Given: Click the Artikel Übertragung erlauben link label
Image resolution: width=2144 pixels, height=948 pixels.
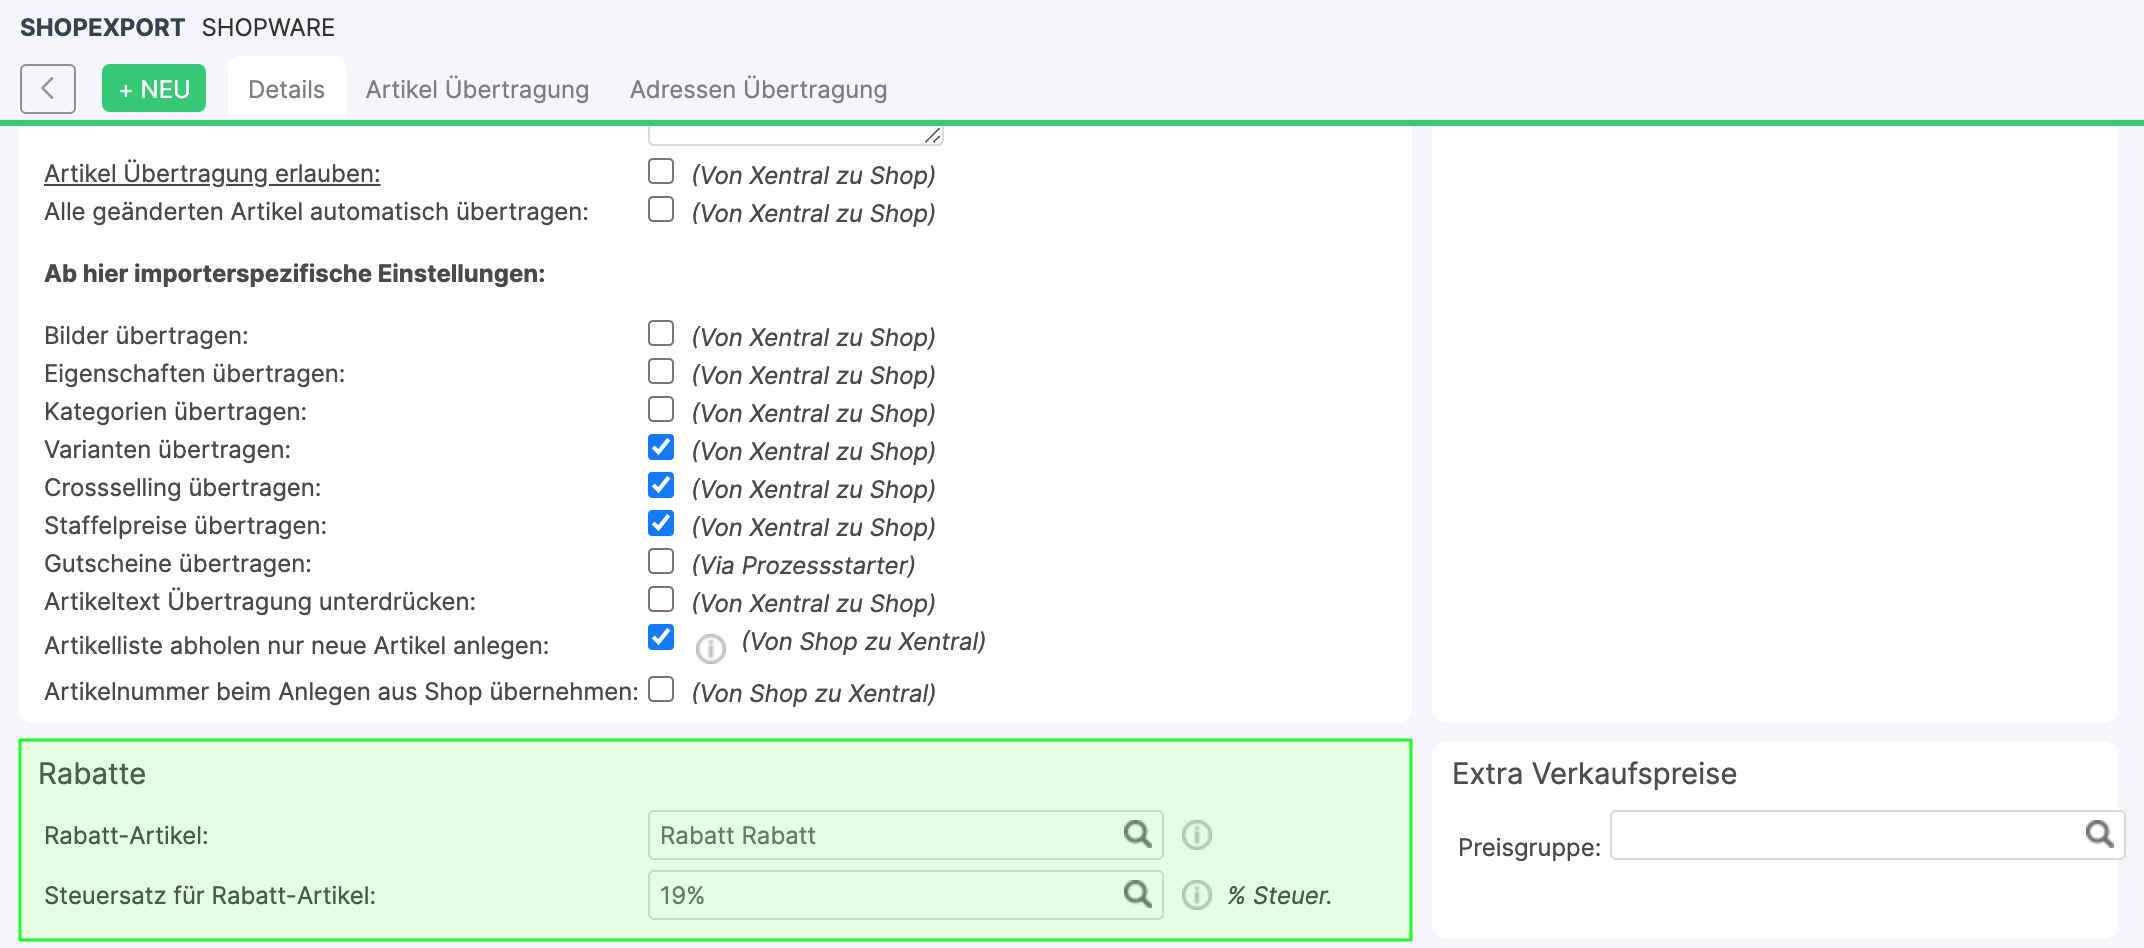Looking at the screenshot, I should (x=212, y=173).
